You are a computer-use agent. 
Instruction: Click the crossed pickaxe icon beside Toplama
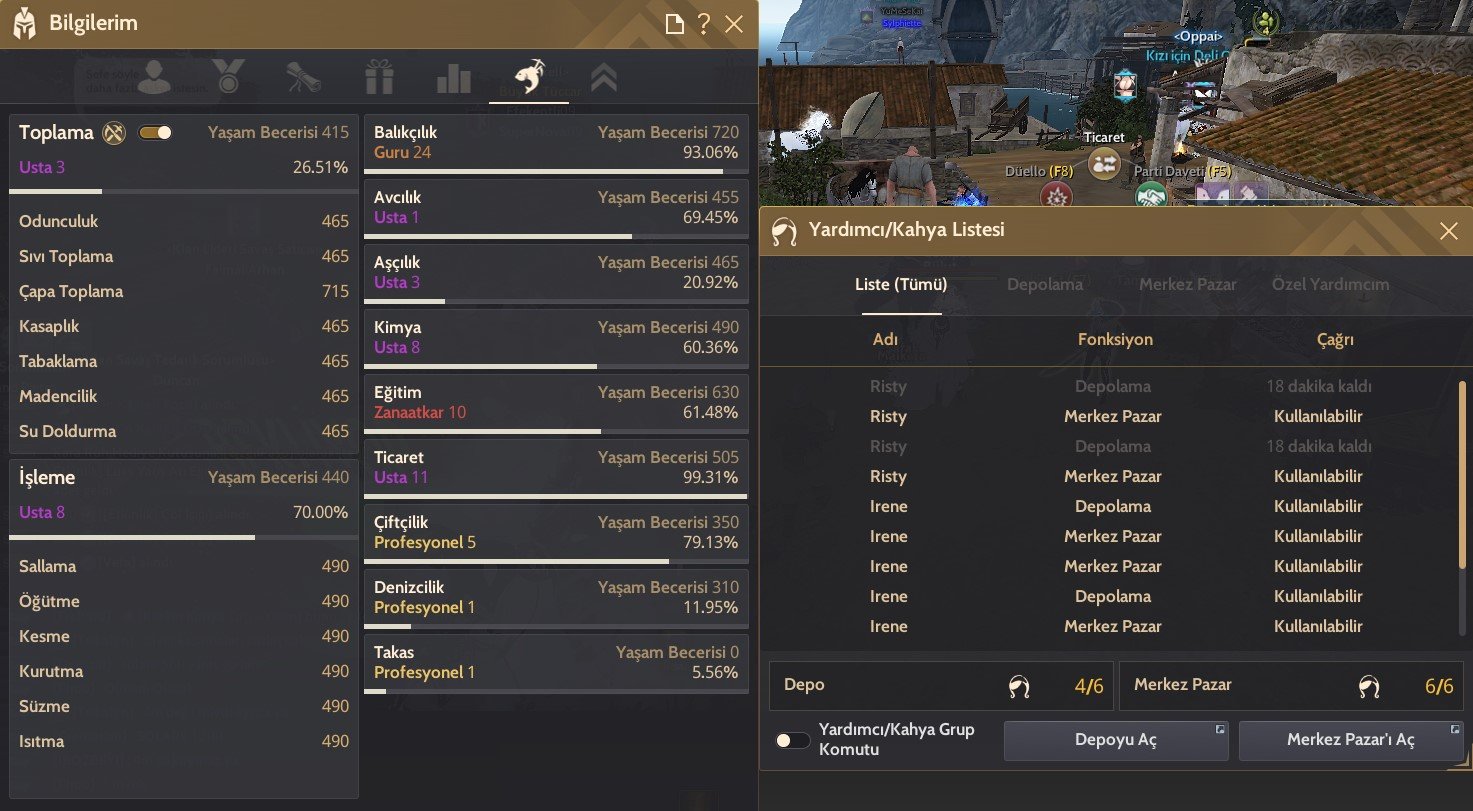tap(115, 132)
